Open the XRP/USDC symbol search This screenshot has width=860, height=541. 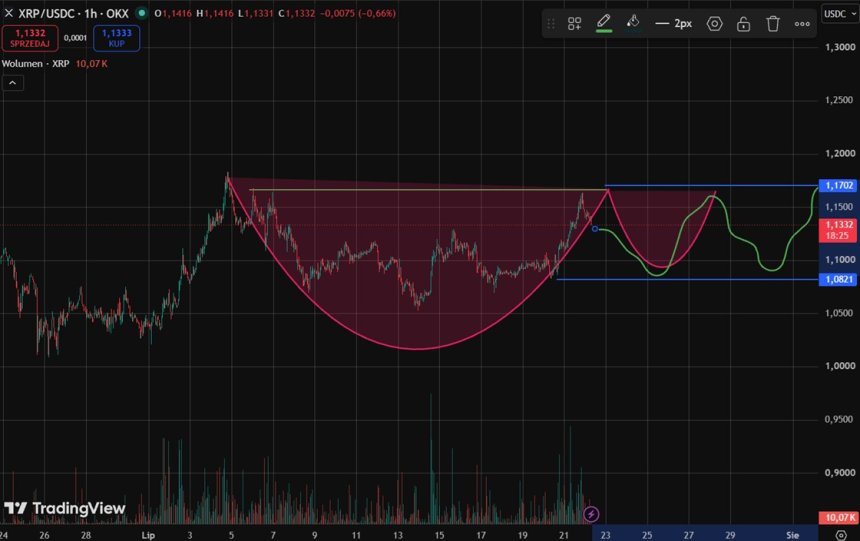(x=73, y=13)
